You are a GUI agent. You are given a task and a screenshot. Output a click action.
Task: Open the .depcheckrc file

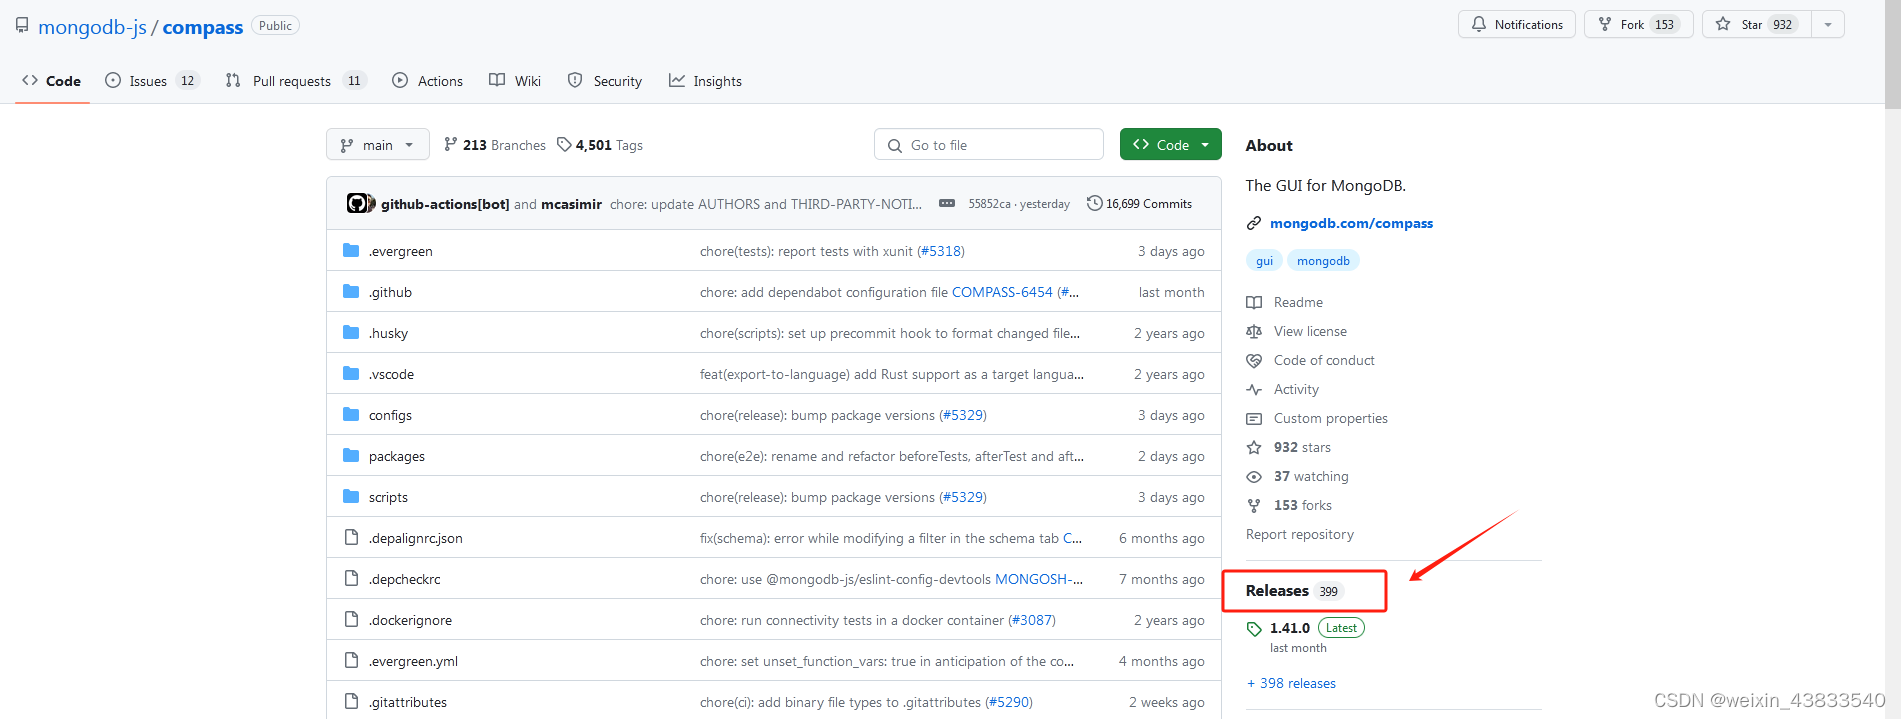pyautogui.click(x=404, y=579)
